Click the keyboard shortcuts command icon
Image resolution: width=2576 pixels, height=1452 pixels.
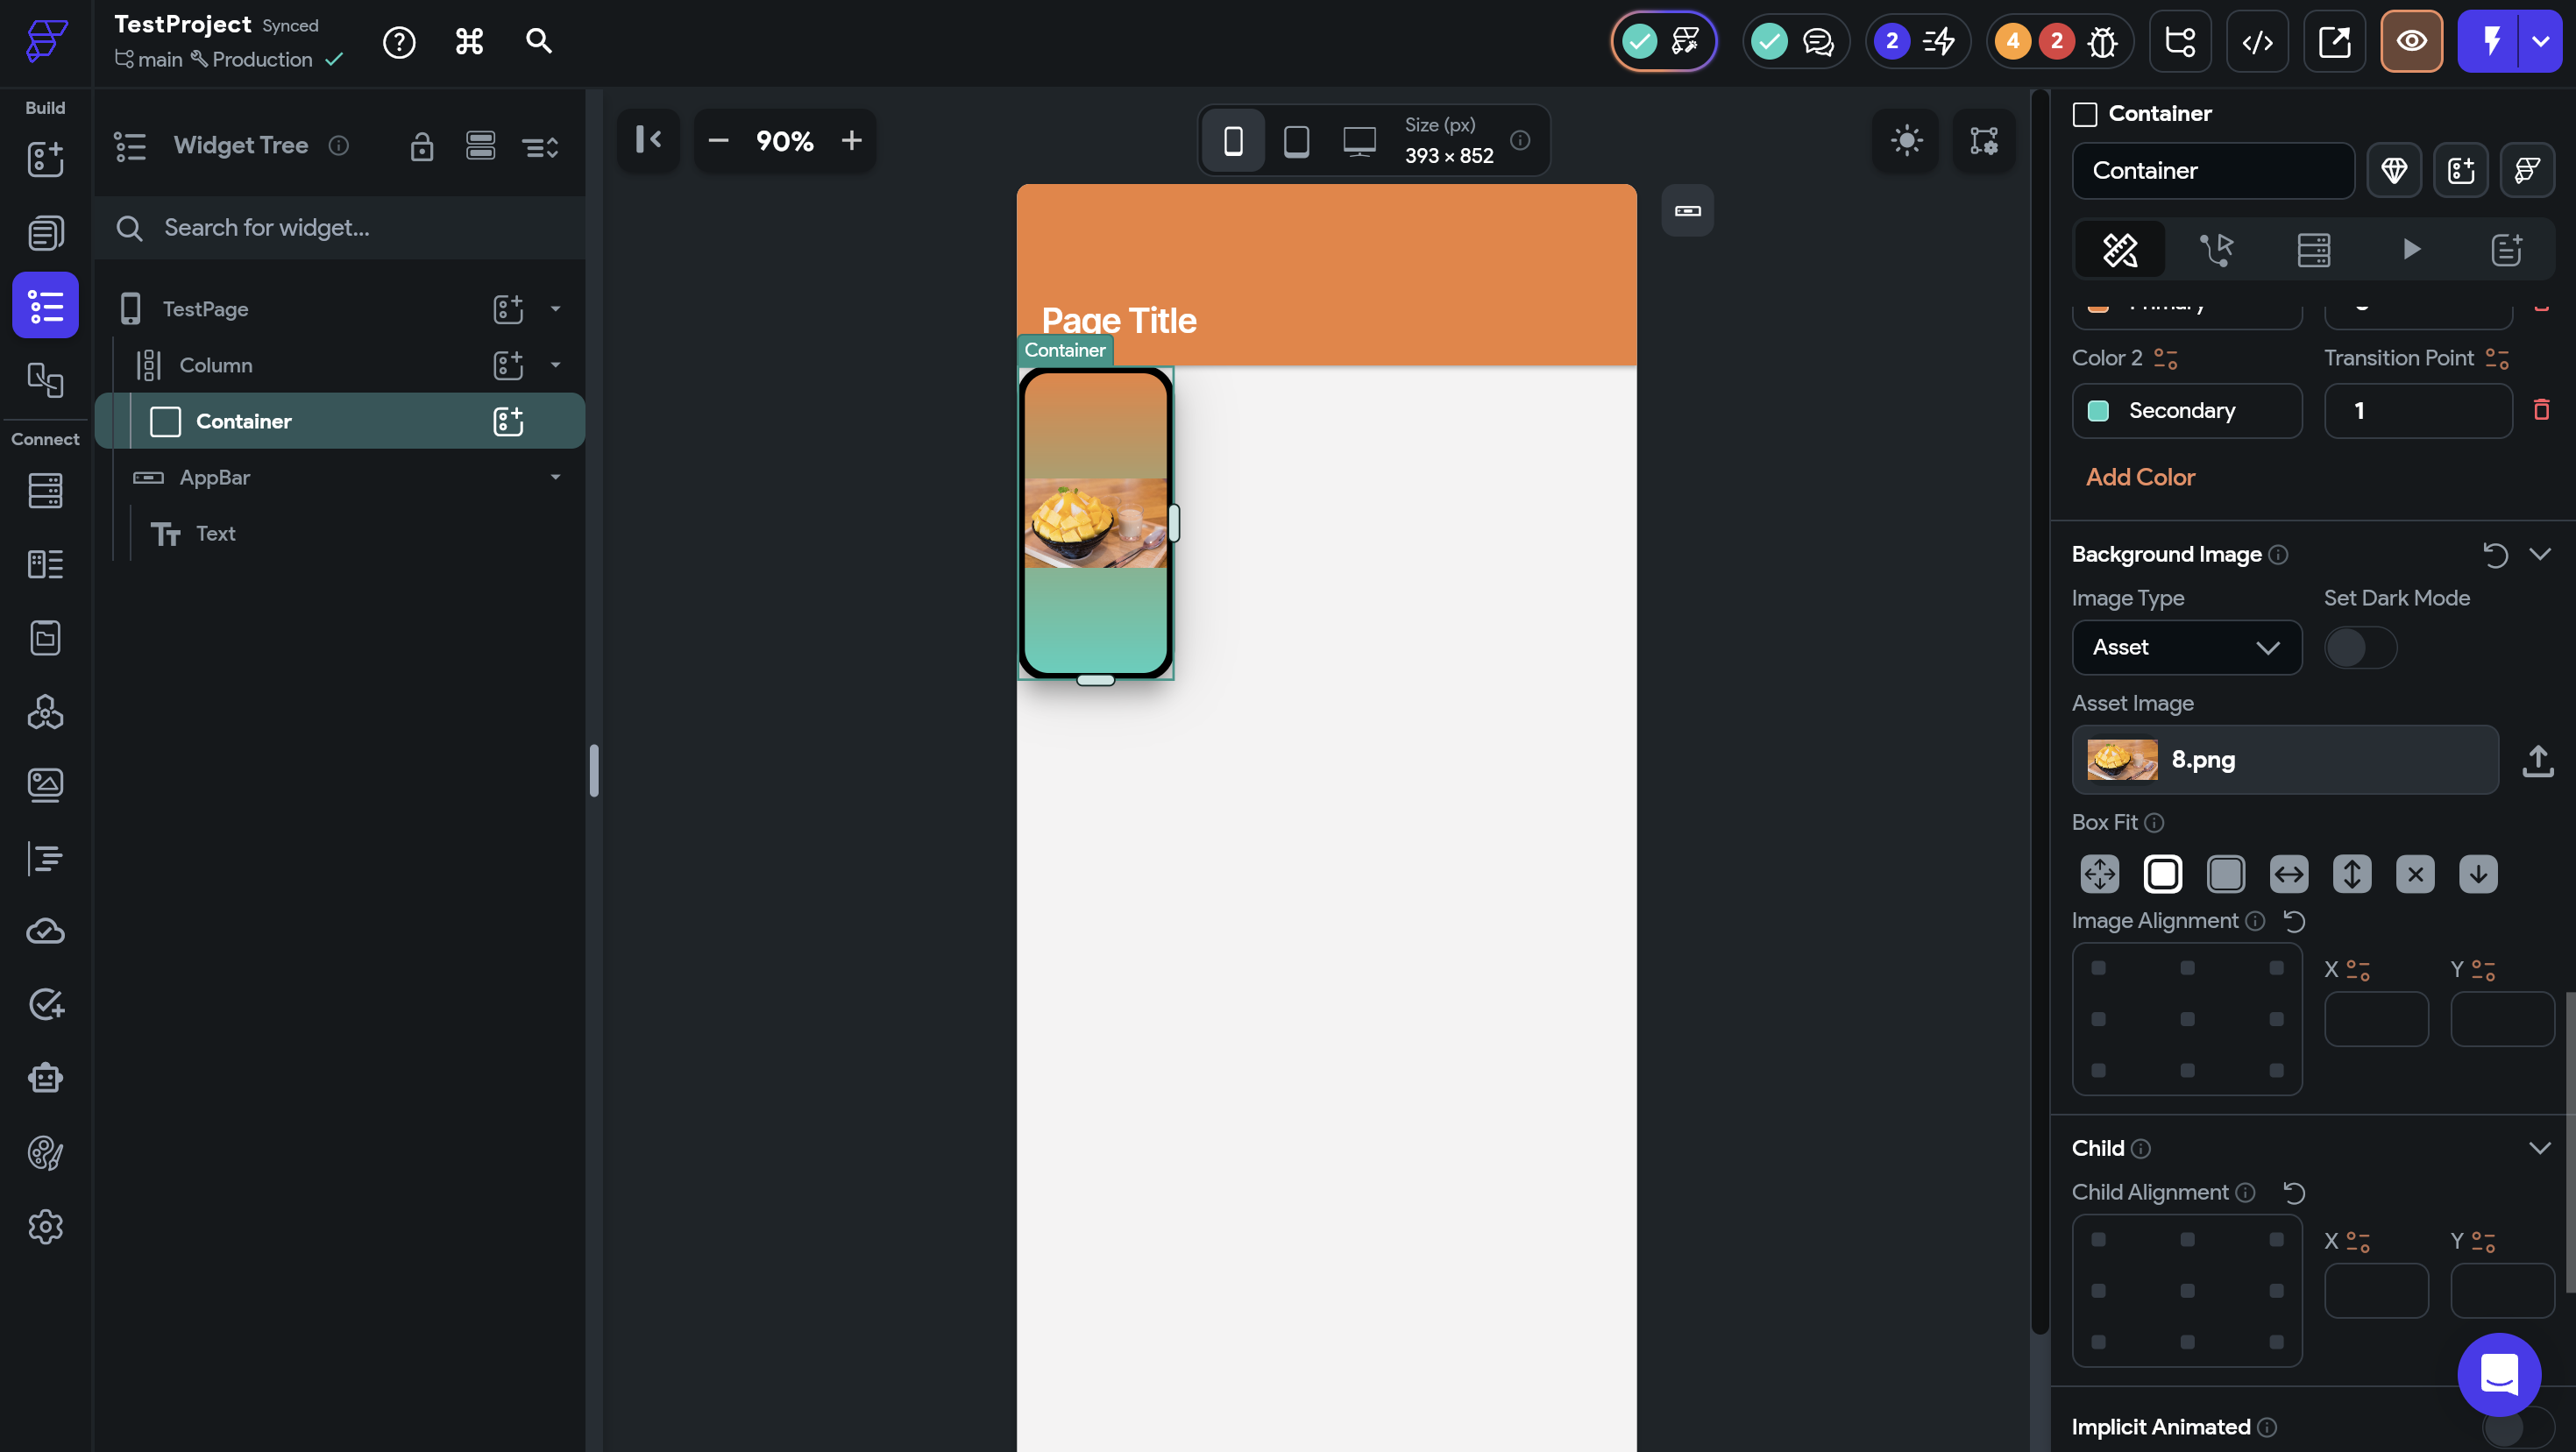[x=469, y=42]
